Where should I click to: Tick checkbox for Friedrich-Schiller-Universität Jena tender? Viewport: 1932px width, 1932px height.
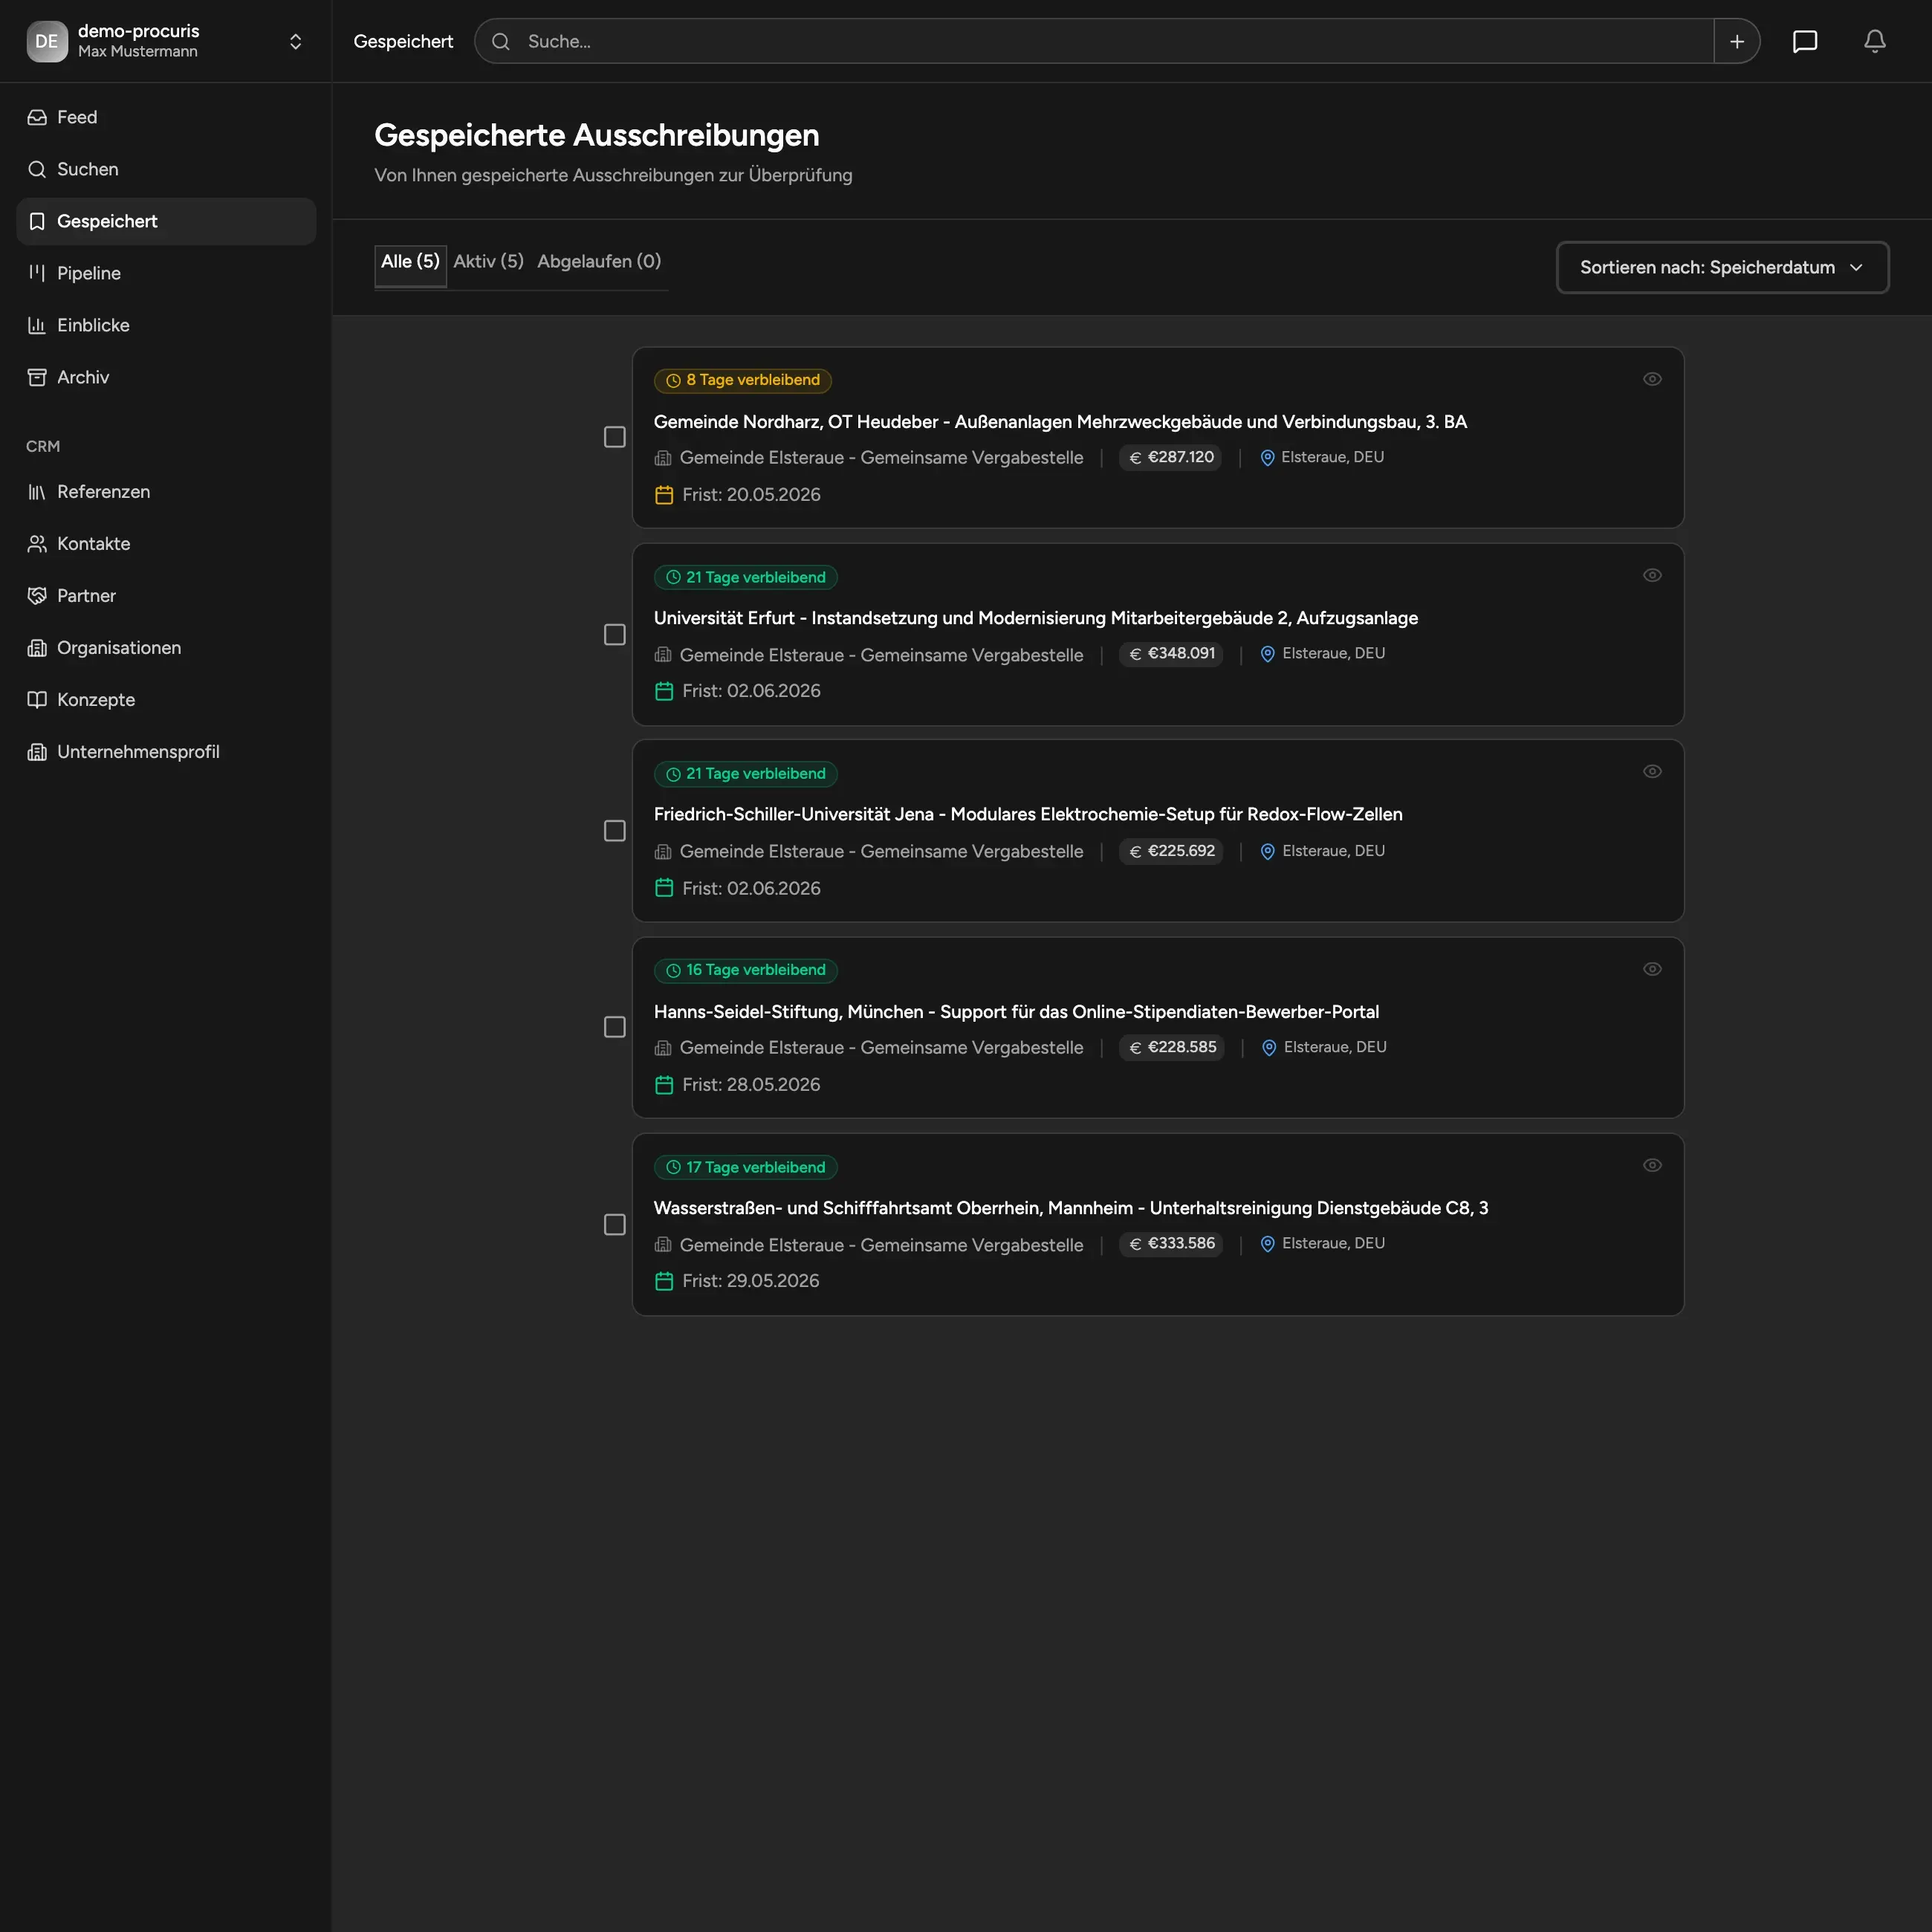coord(615,831)
